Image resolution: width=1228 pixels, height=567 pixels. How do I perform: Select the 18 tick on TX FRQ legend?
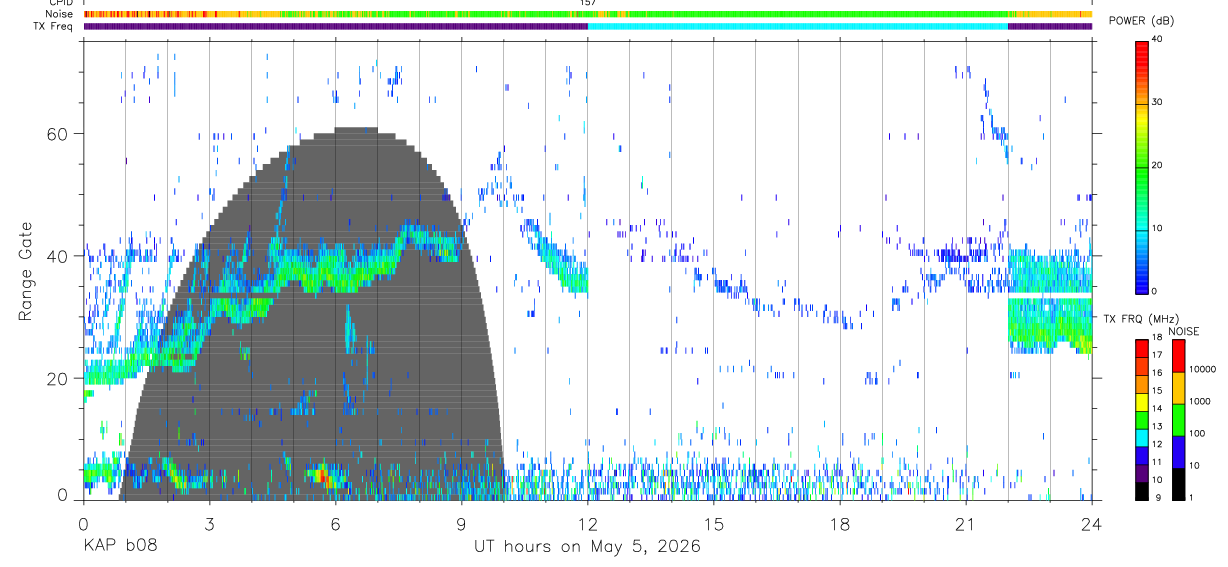(1157, 337)
